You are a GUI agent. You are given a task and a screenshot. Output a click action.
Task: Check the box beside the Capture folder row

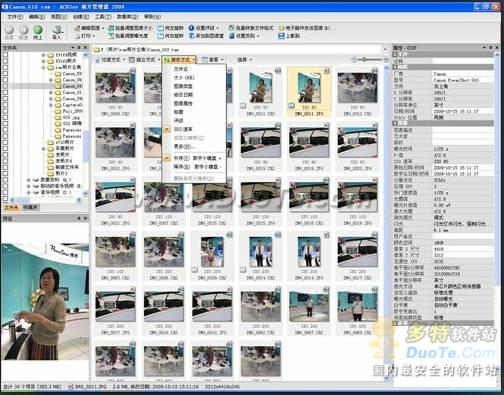point(5,104)
